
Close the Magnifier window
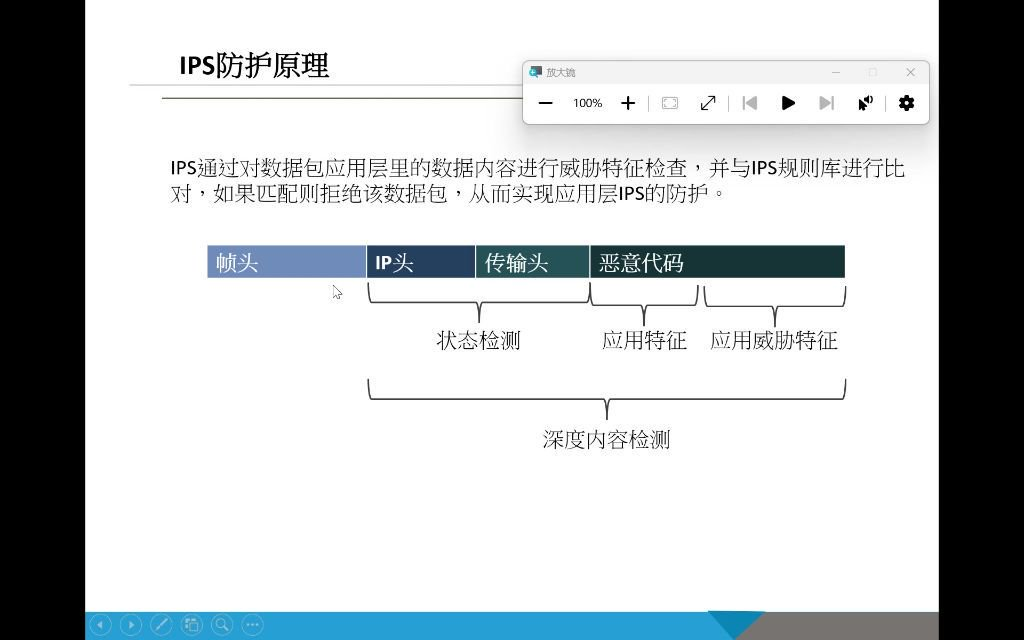pyautogui.click(x=910, y=72)
